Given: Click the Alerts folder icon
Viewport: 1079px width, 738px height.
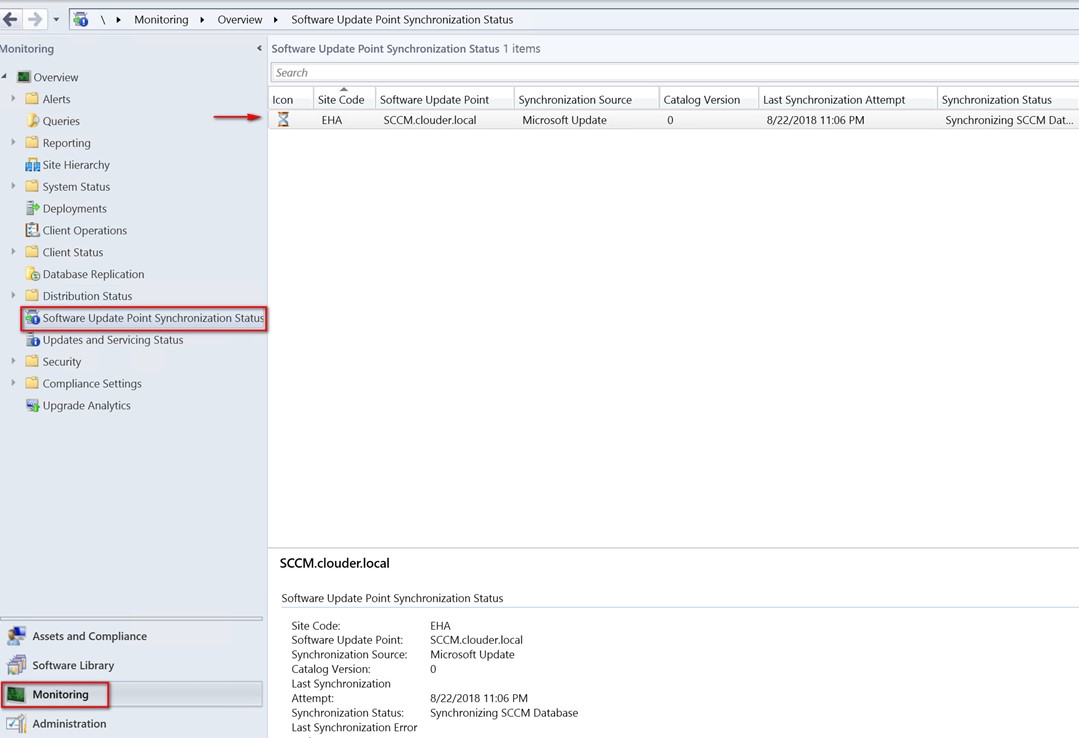Looking at the screenshot, I should click(x=32, y=98).
